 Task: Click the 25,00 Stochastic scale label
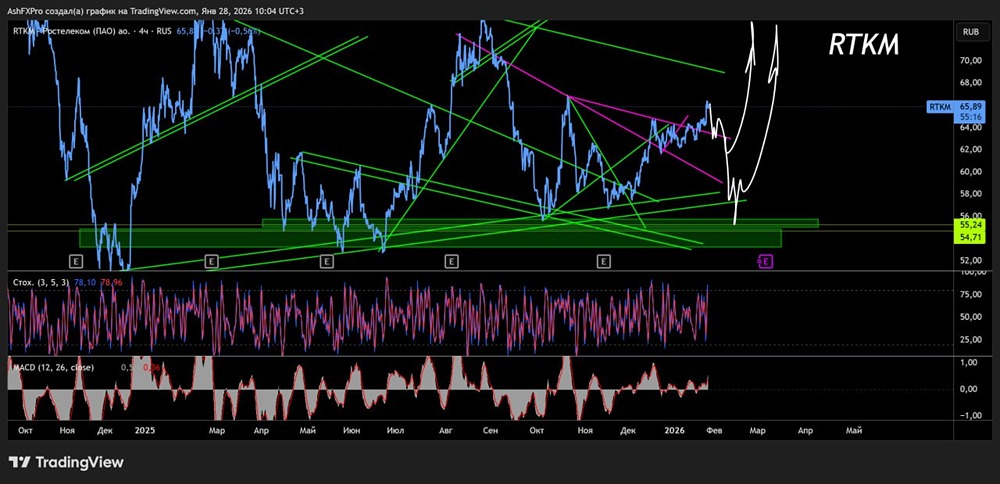[x=971, y=339]
